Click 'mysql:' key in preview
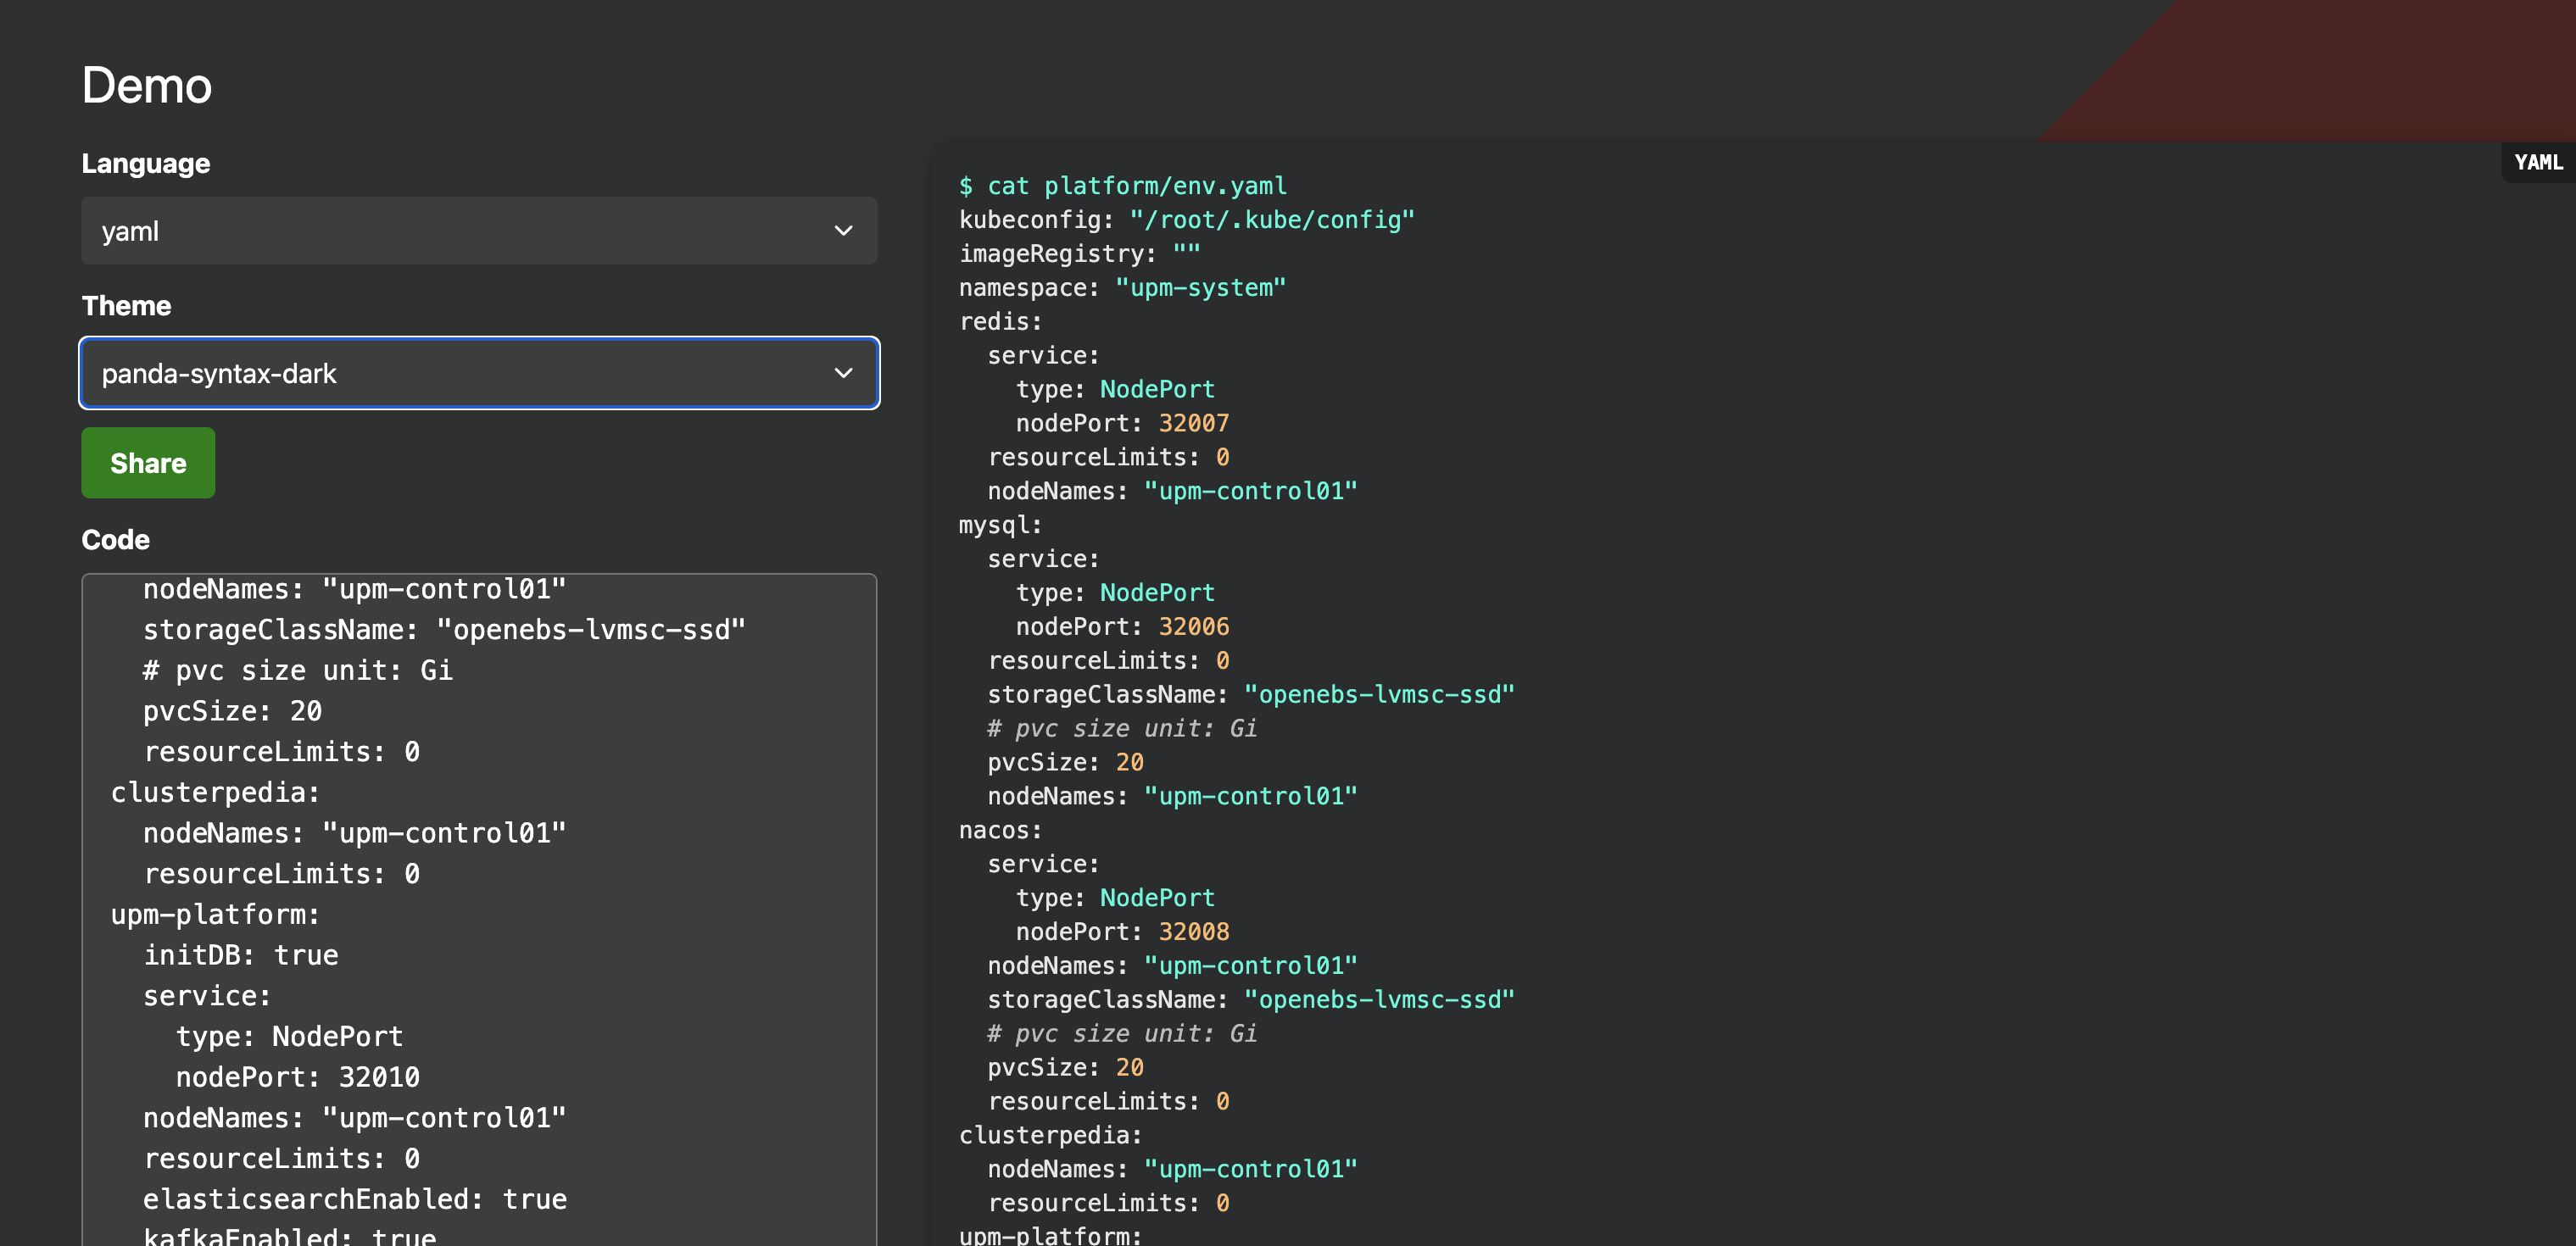 tap(1001, 525)
